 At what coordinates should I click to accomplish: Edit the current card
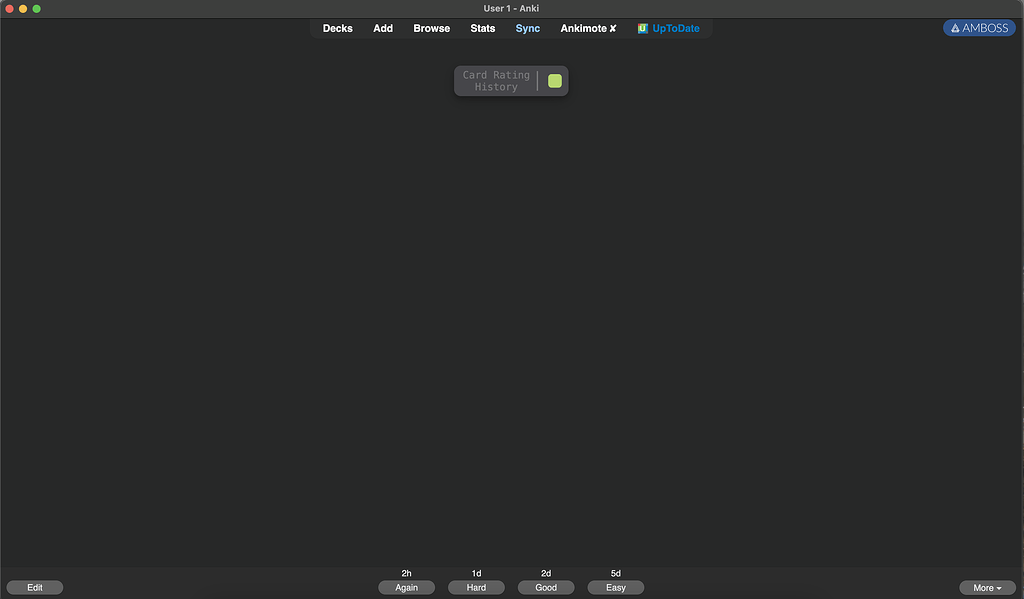35,587
